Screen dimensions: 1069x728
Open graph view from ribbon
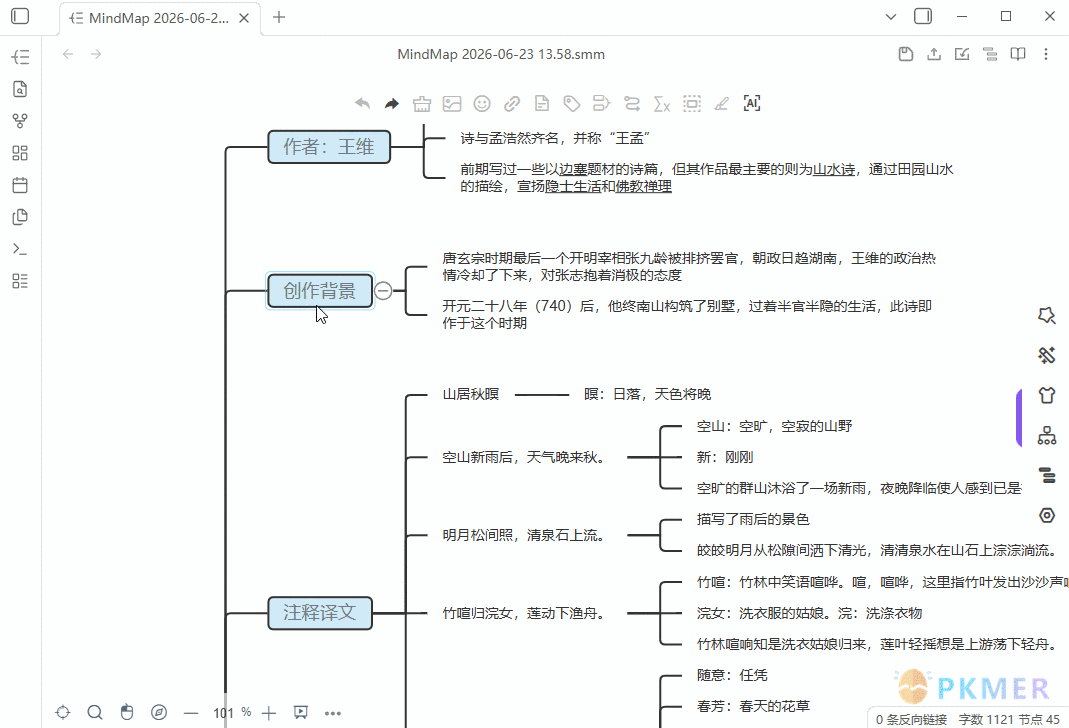pos(20,121)
